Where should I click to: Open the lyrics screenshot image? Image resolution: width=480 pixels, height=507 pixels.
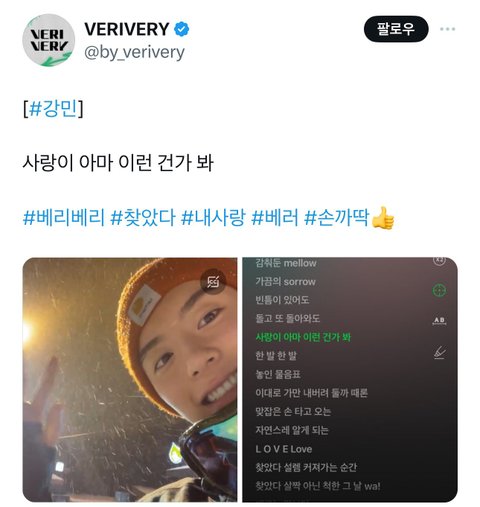pyautogui.click(x=350, y=379)
